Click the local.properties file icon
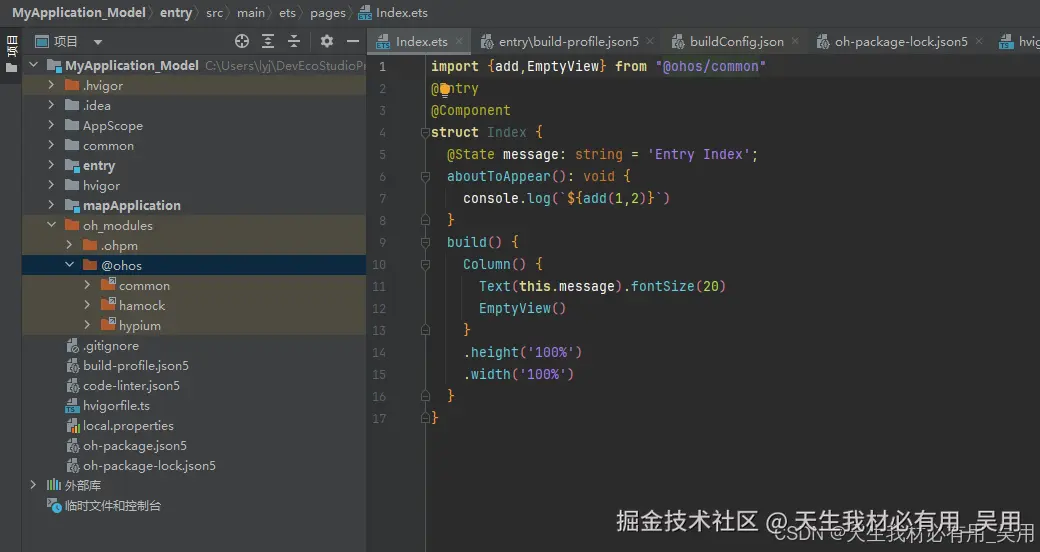The width and height of the screenshot is (1040, 552). pyautogui.click(x=72, y=425)
